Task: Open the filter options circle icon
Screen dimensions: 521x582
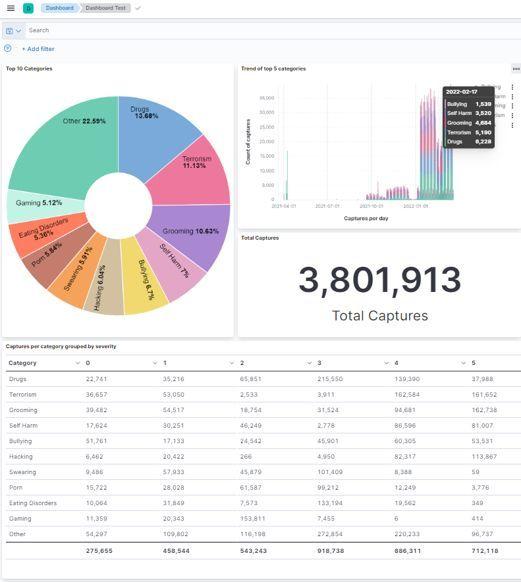Action: coord(8,48)
